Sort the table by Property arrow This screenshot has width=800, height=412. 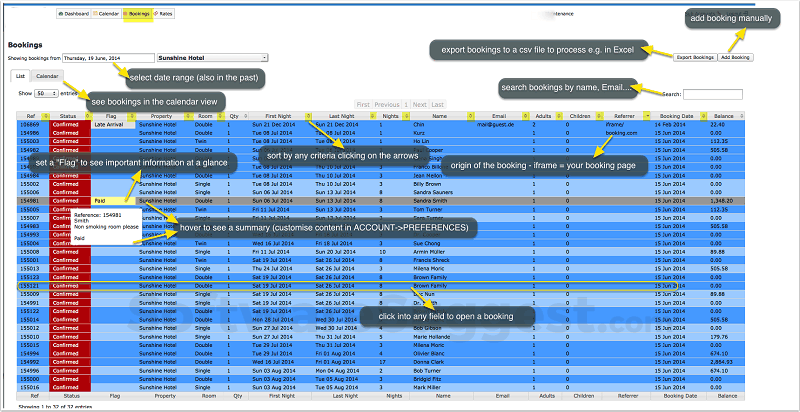[187, 116]
